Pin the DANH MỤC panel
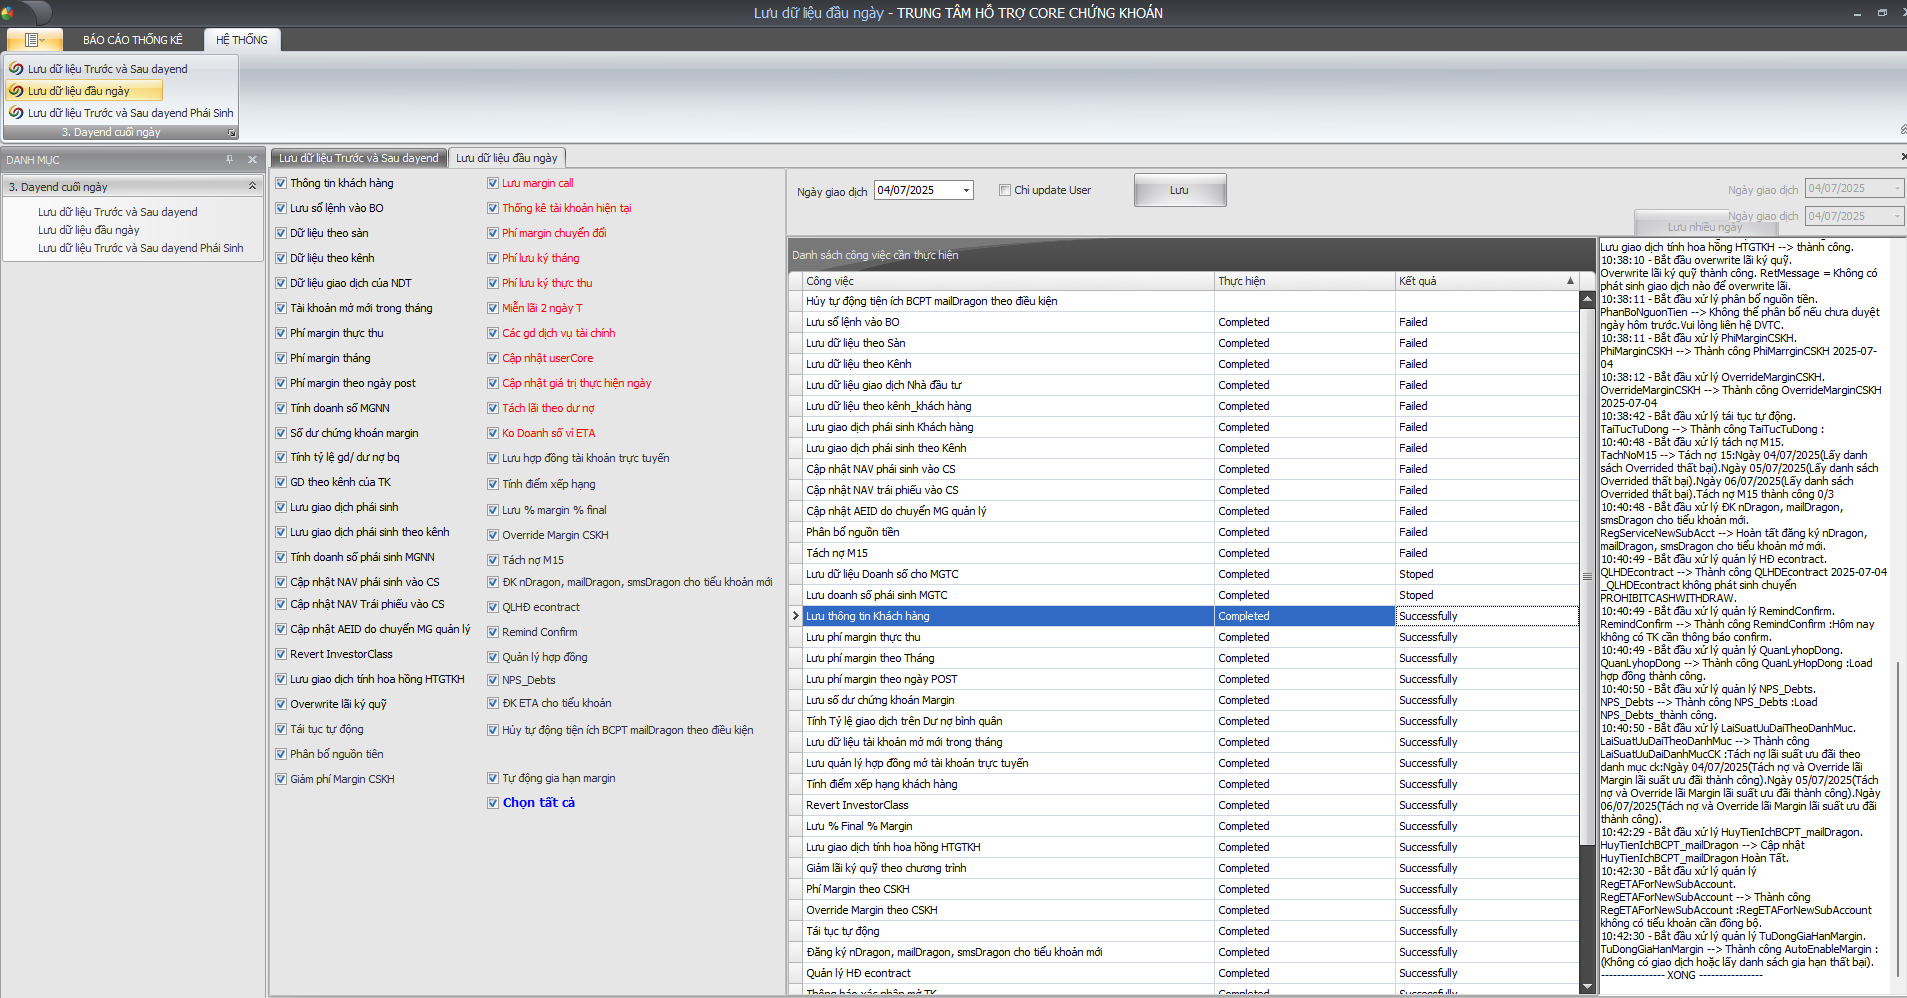The height and width of the screenshot is (998, 1907). point(229,160)
